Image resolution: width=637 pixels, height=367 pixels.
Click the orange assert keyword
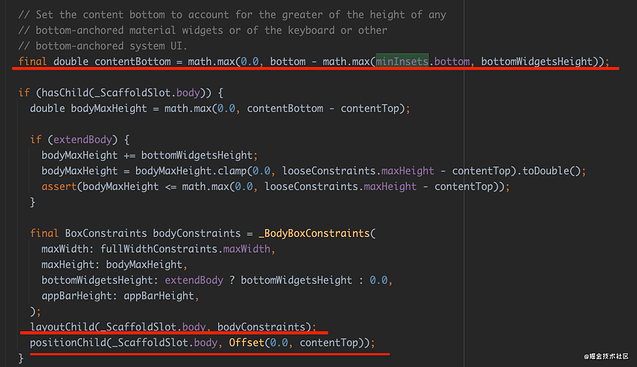(x=59, y=187)
